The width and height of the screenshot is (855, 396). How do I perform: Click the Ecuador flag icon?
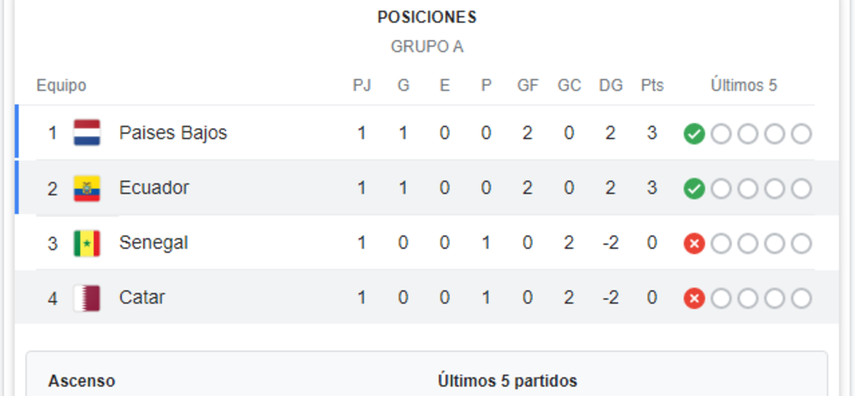click(x=87, y=188)
